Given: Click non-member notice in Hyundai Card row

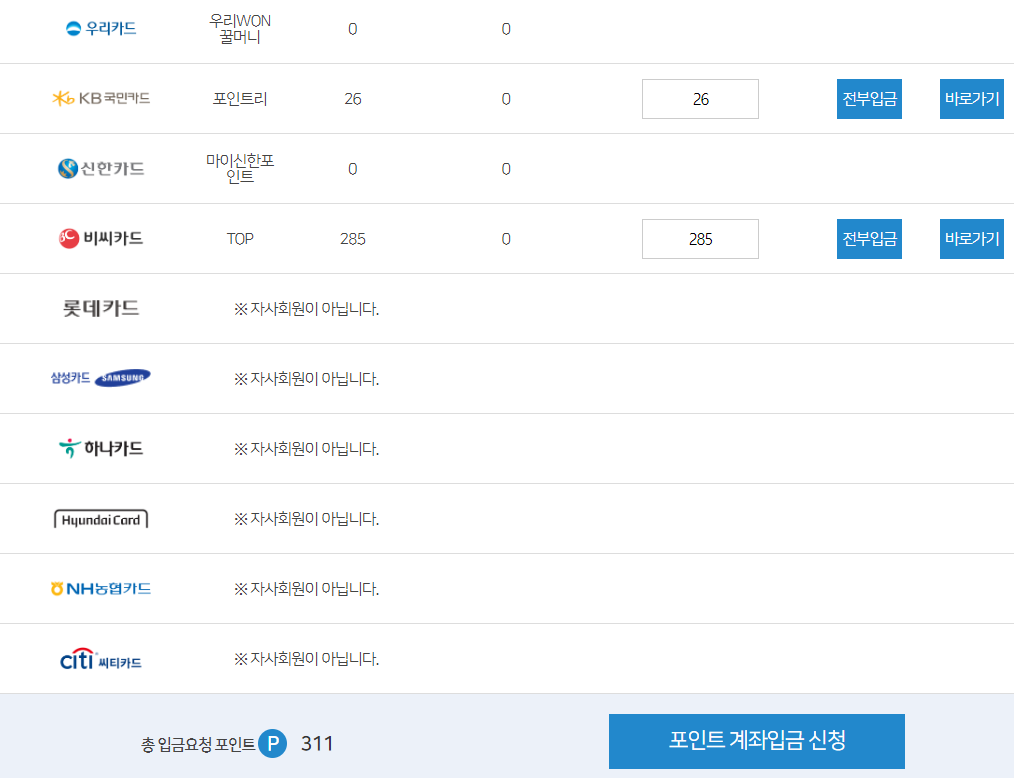Looking at the screenshot, I should pos(307,518).
